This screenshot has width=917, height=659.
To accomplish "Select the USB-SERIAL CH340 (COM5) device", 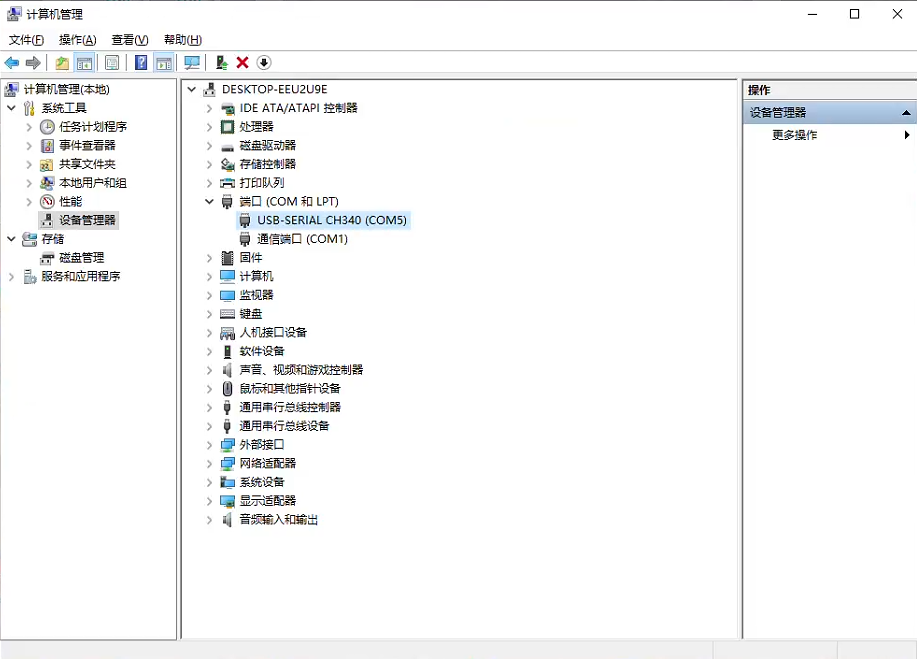I will (x=331, y=220).
